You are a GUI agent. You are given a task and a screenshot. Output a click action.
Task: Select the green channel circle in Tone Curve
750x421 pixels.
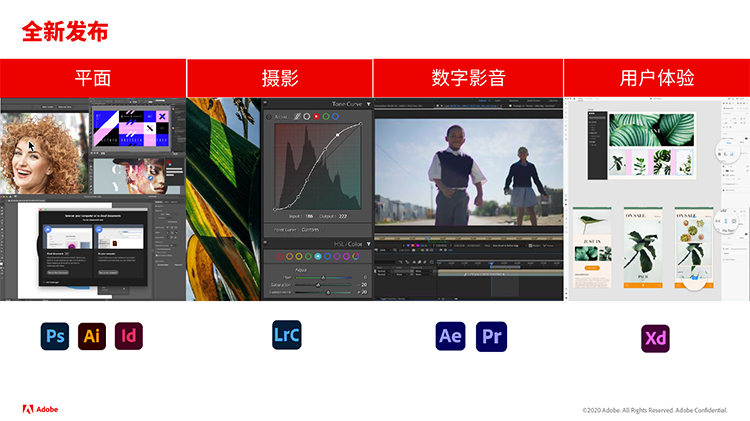326,116
